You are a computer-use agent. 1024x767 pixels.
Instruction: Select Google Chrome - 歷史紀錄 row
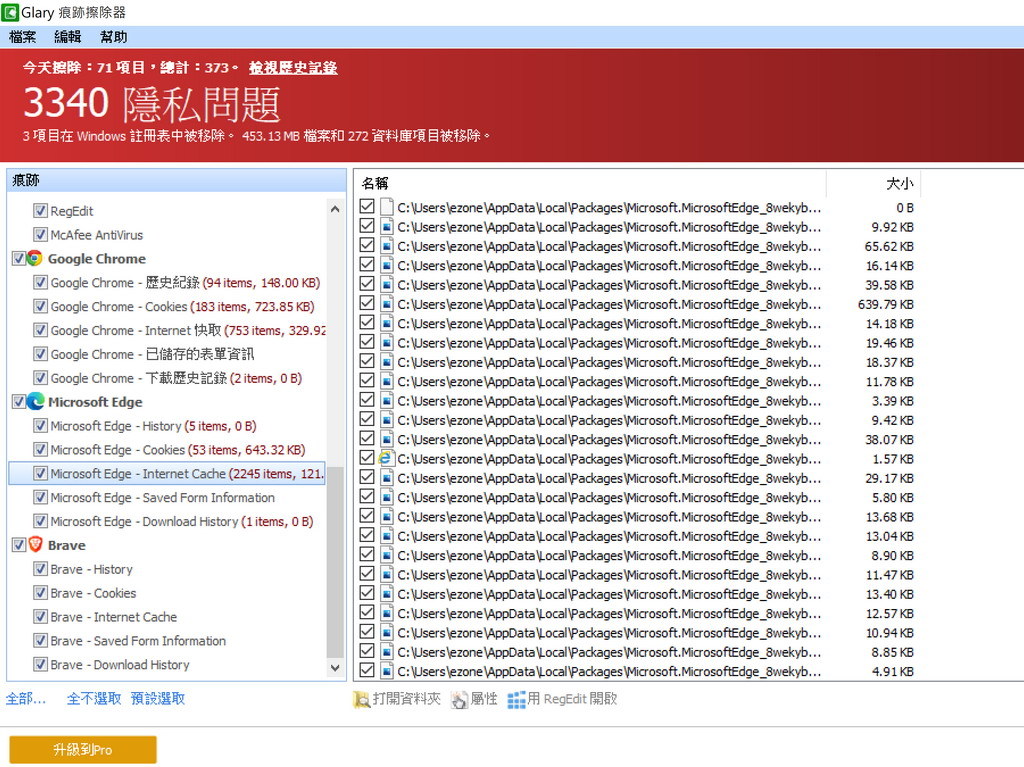pos(185,282)
